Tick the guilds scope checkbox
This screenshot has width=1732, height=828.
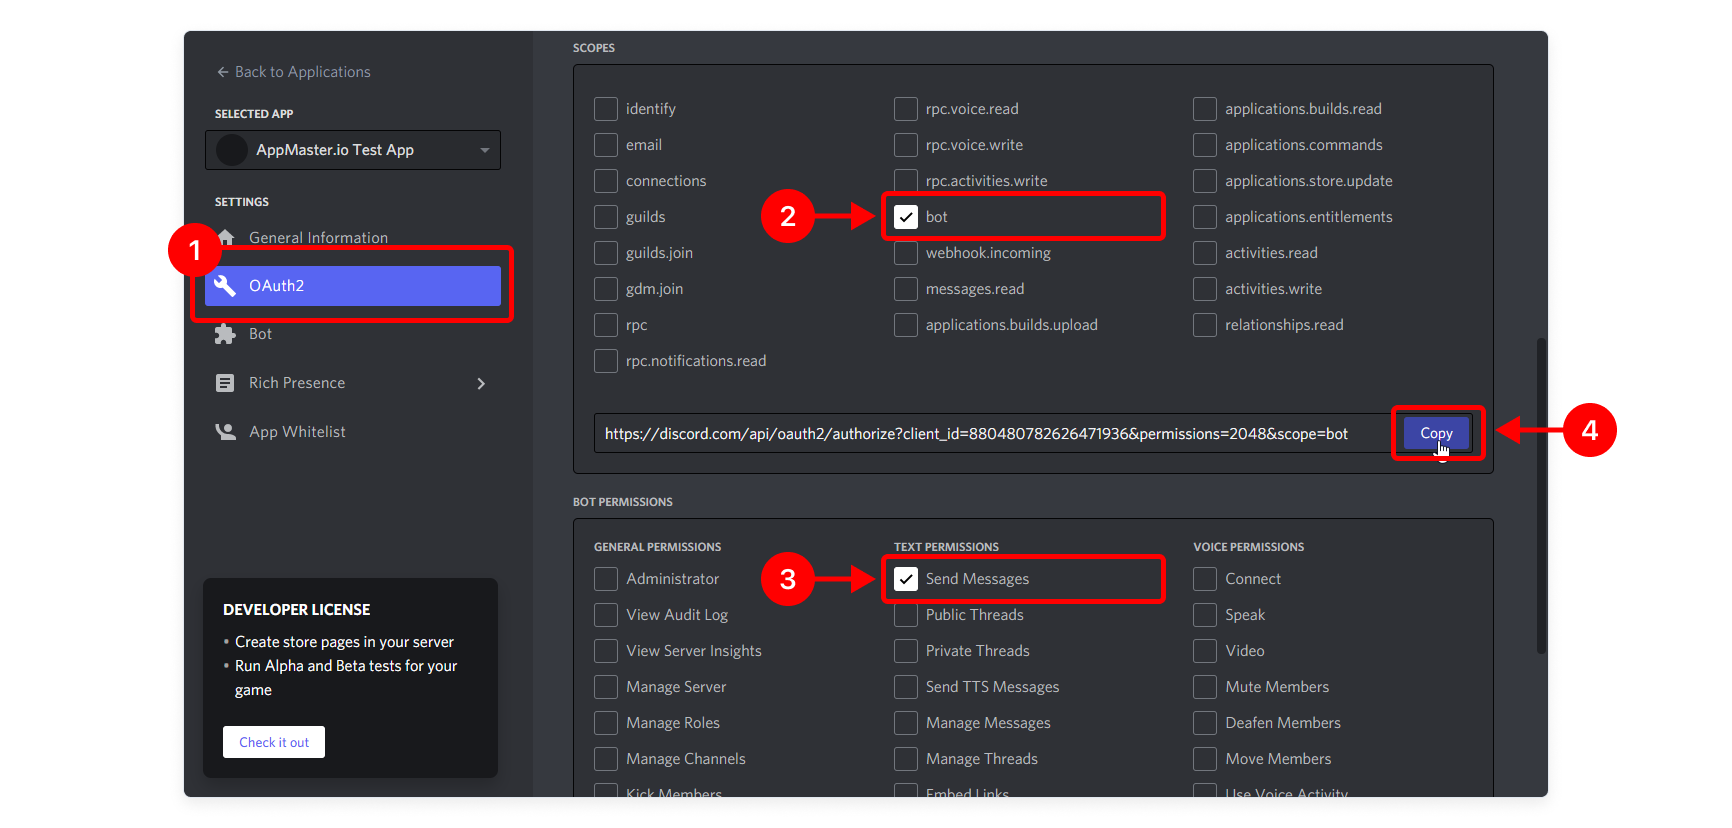pos(606,217)
